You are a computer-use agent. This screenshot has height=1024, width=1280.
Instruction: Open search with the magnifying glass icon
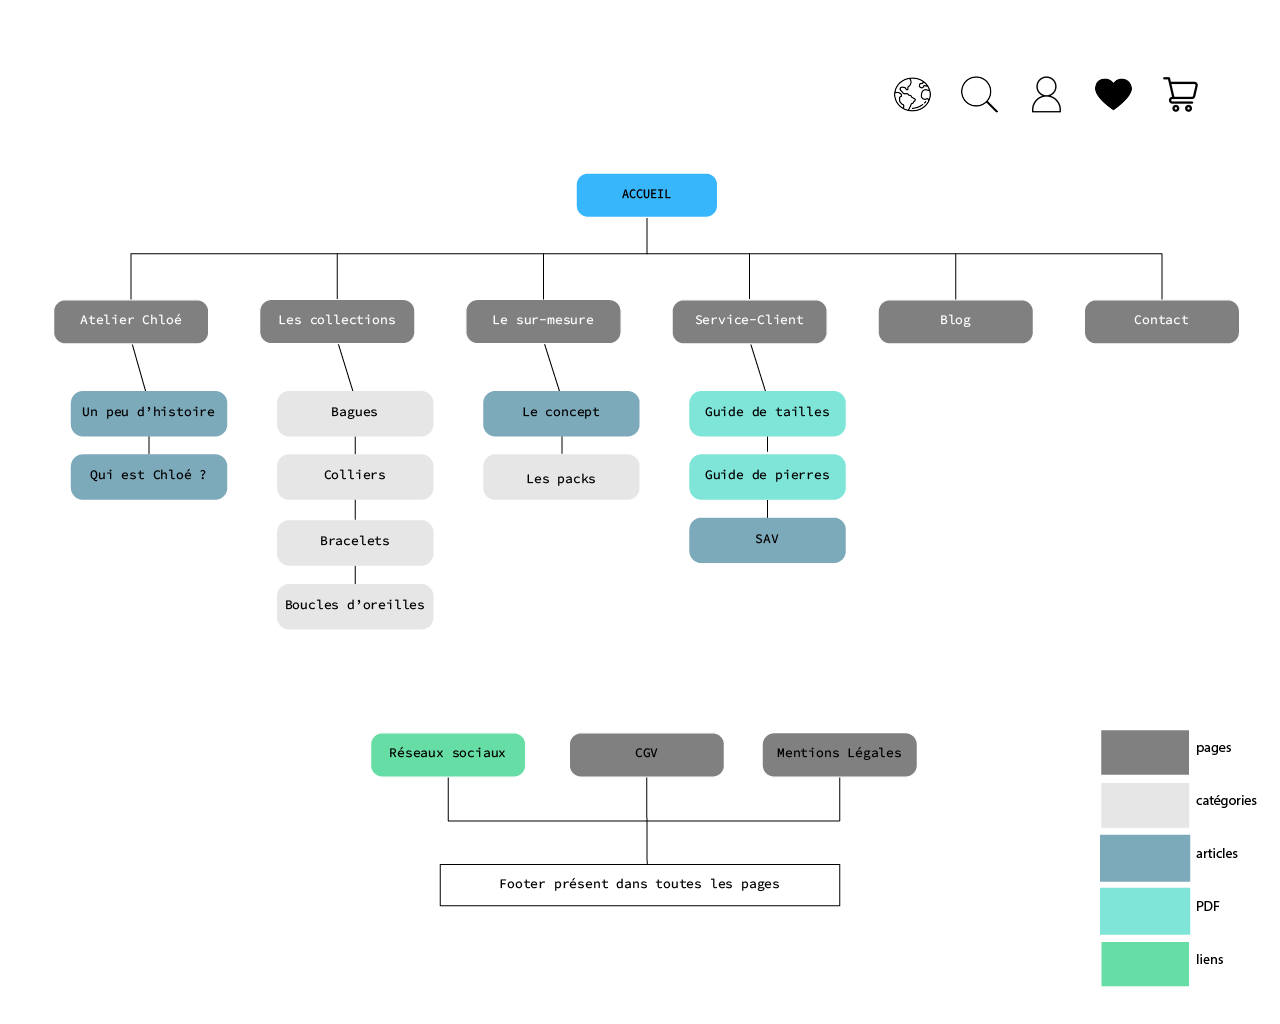[978, 94]
